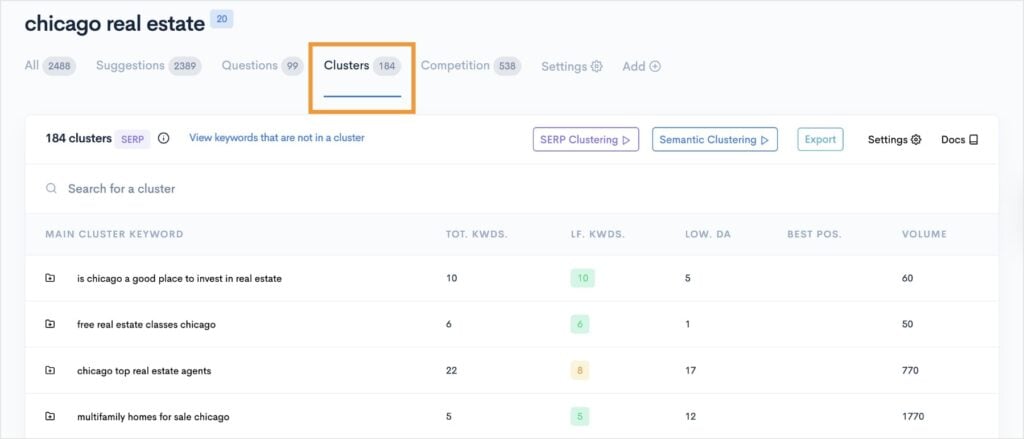Open 'multifamily homes for sale chicago' cluster

[x=153, y=417]
